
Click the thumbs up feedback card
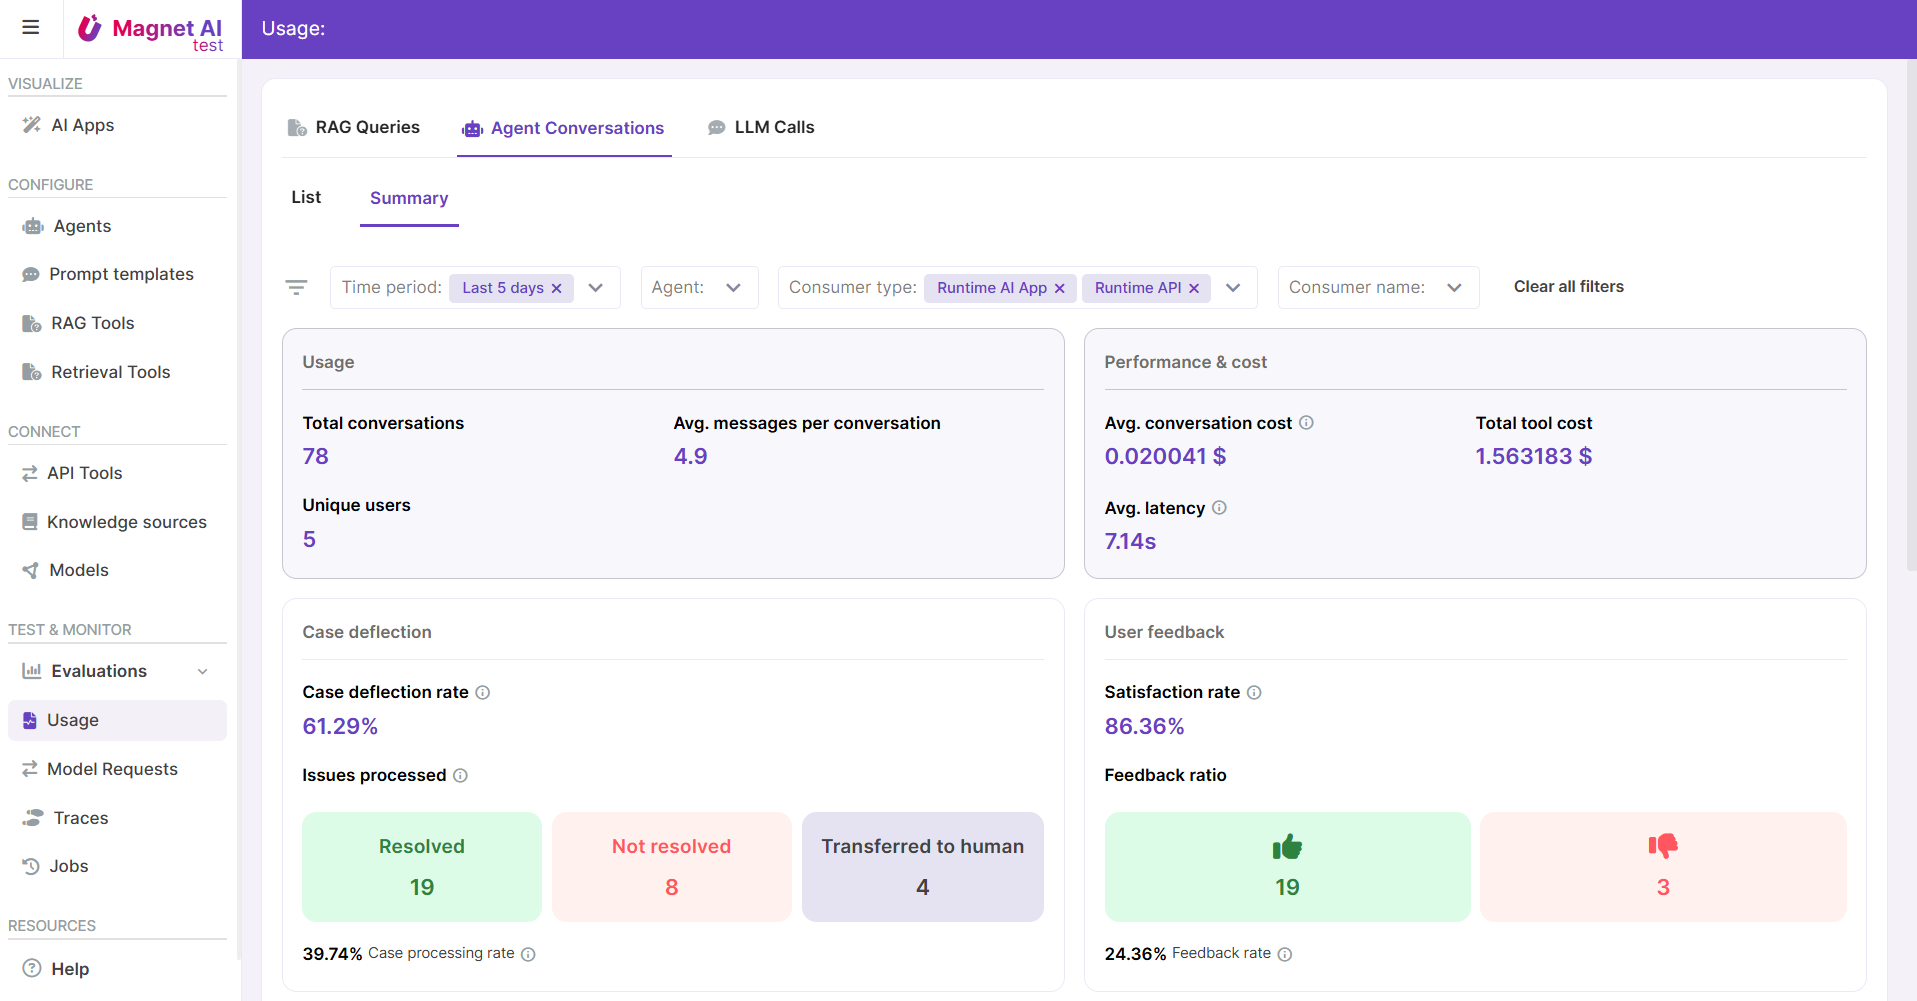tap(1286, 866)
